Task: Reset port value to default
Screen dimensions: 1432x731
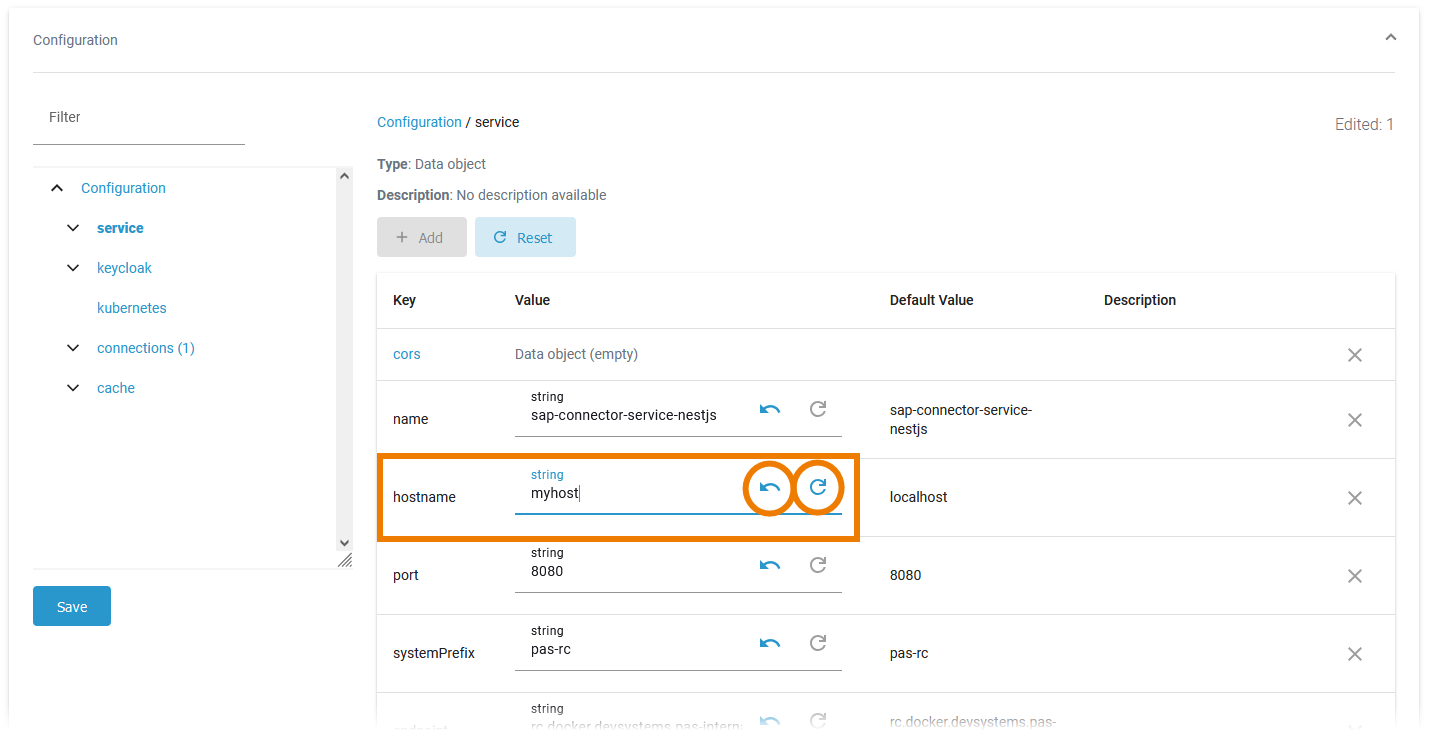Action: 818,566
